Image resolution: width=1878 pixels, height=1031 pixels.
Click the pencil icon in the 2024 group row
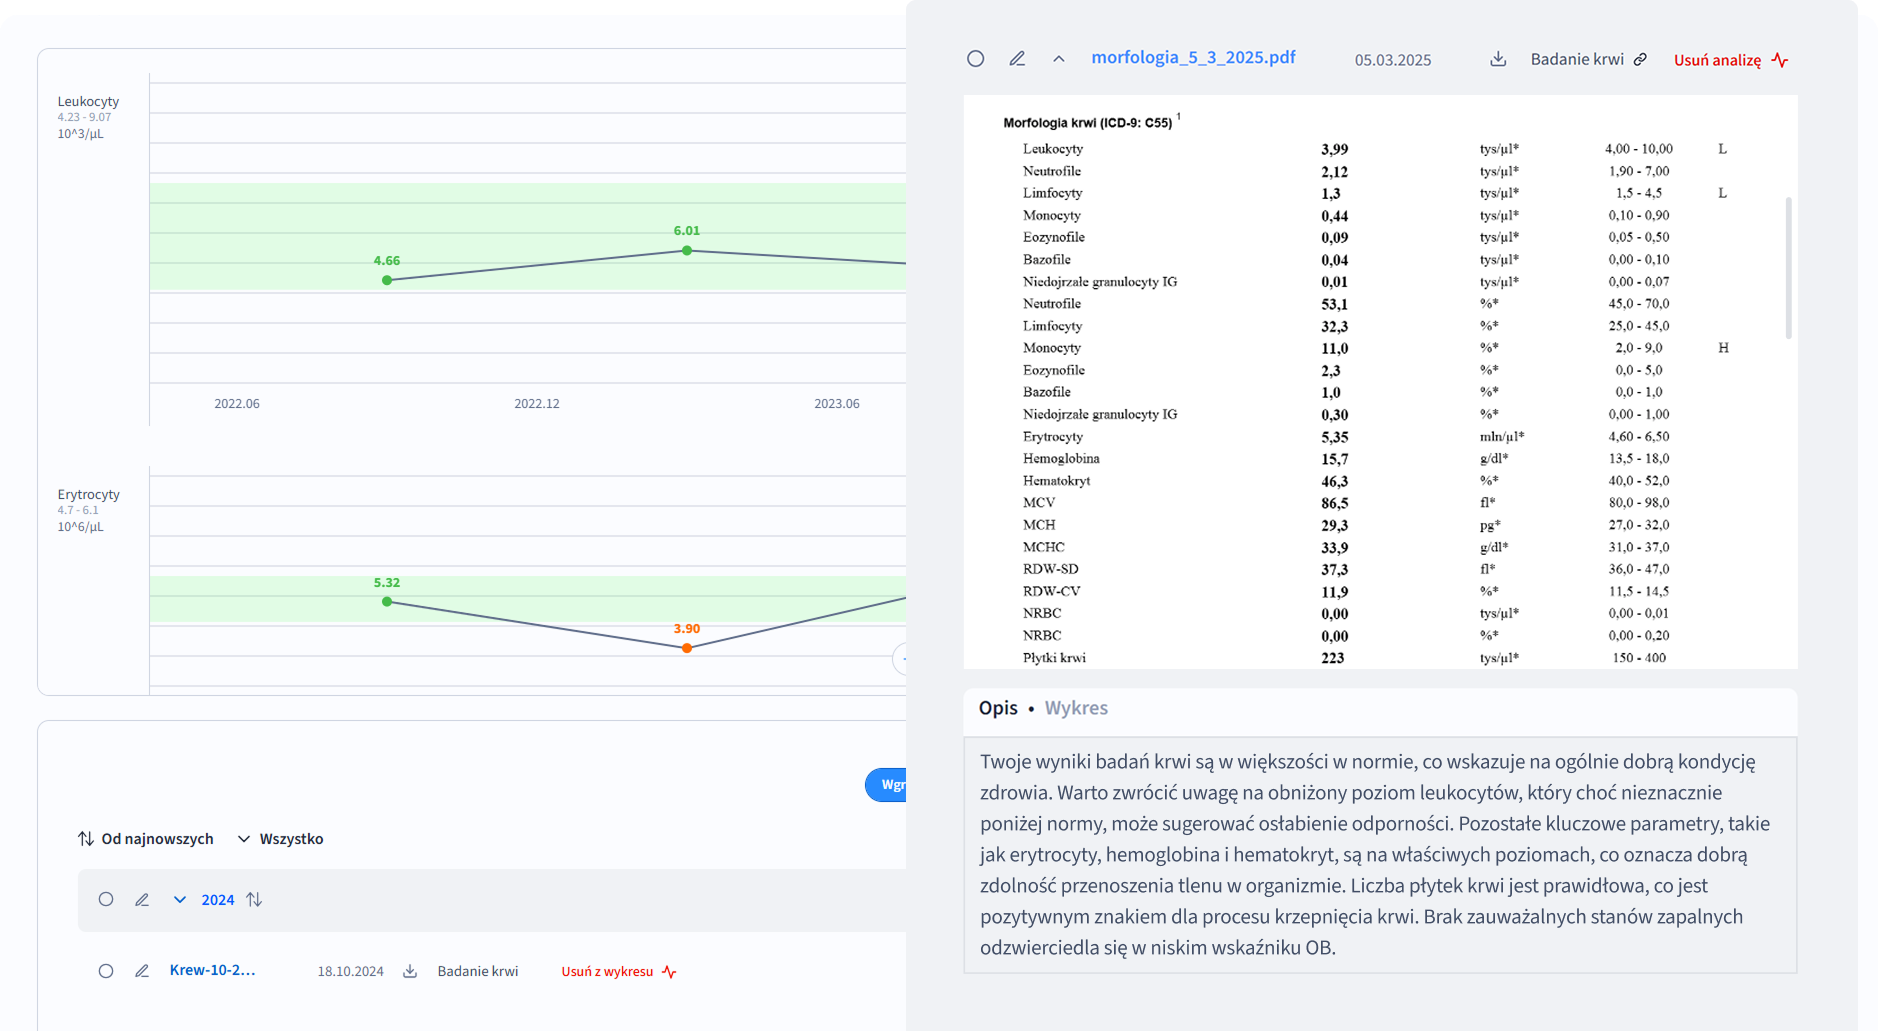tap(142, 900)
